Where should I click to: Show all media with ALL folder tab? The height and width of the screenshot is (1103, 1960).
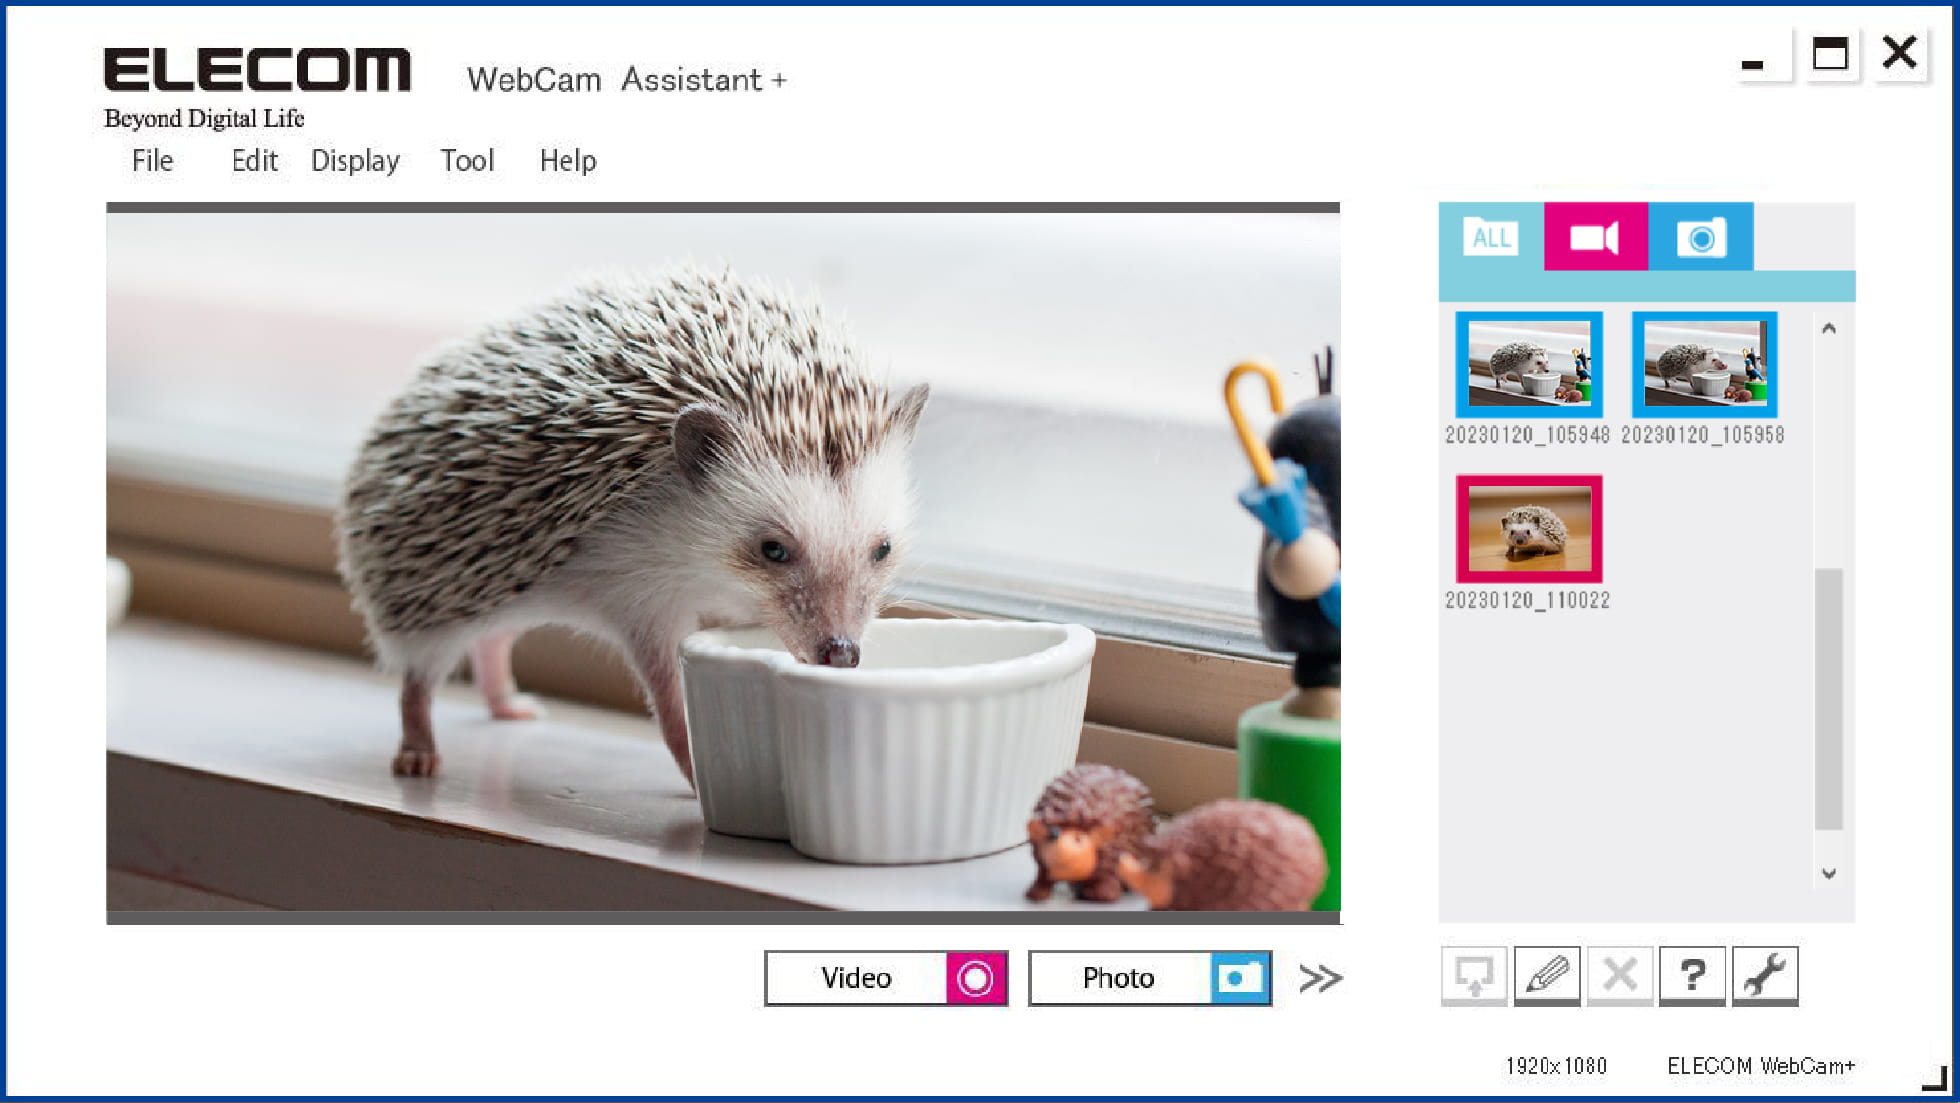pyautogui.click(x=1490, y=237)
